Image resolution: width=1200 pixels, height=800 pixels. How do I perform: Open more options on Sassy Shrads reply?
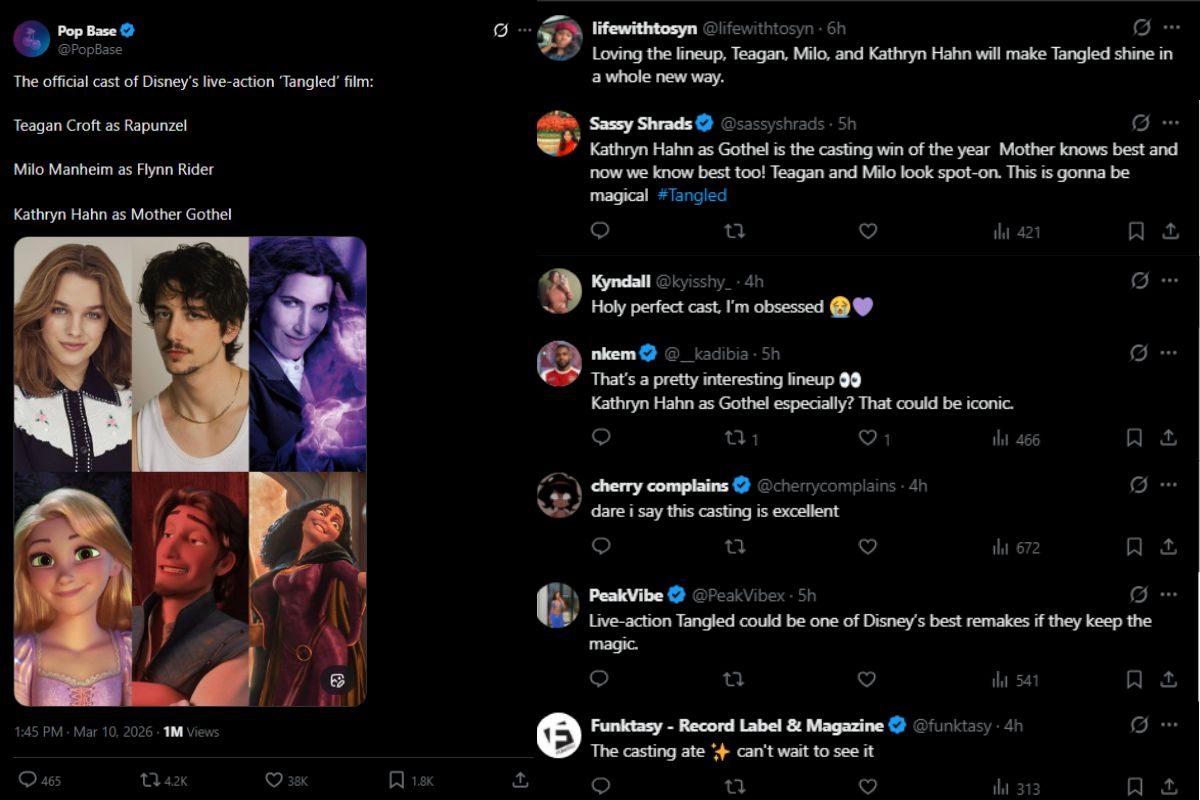1170,123
